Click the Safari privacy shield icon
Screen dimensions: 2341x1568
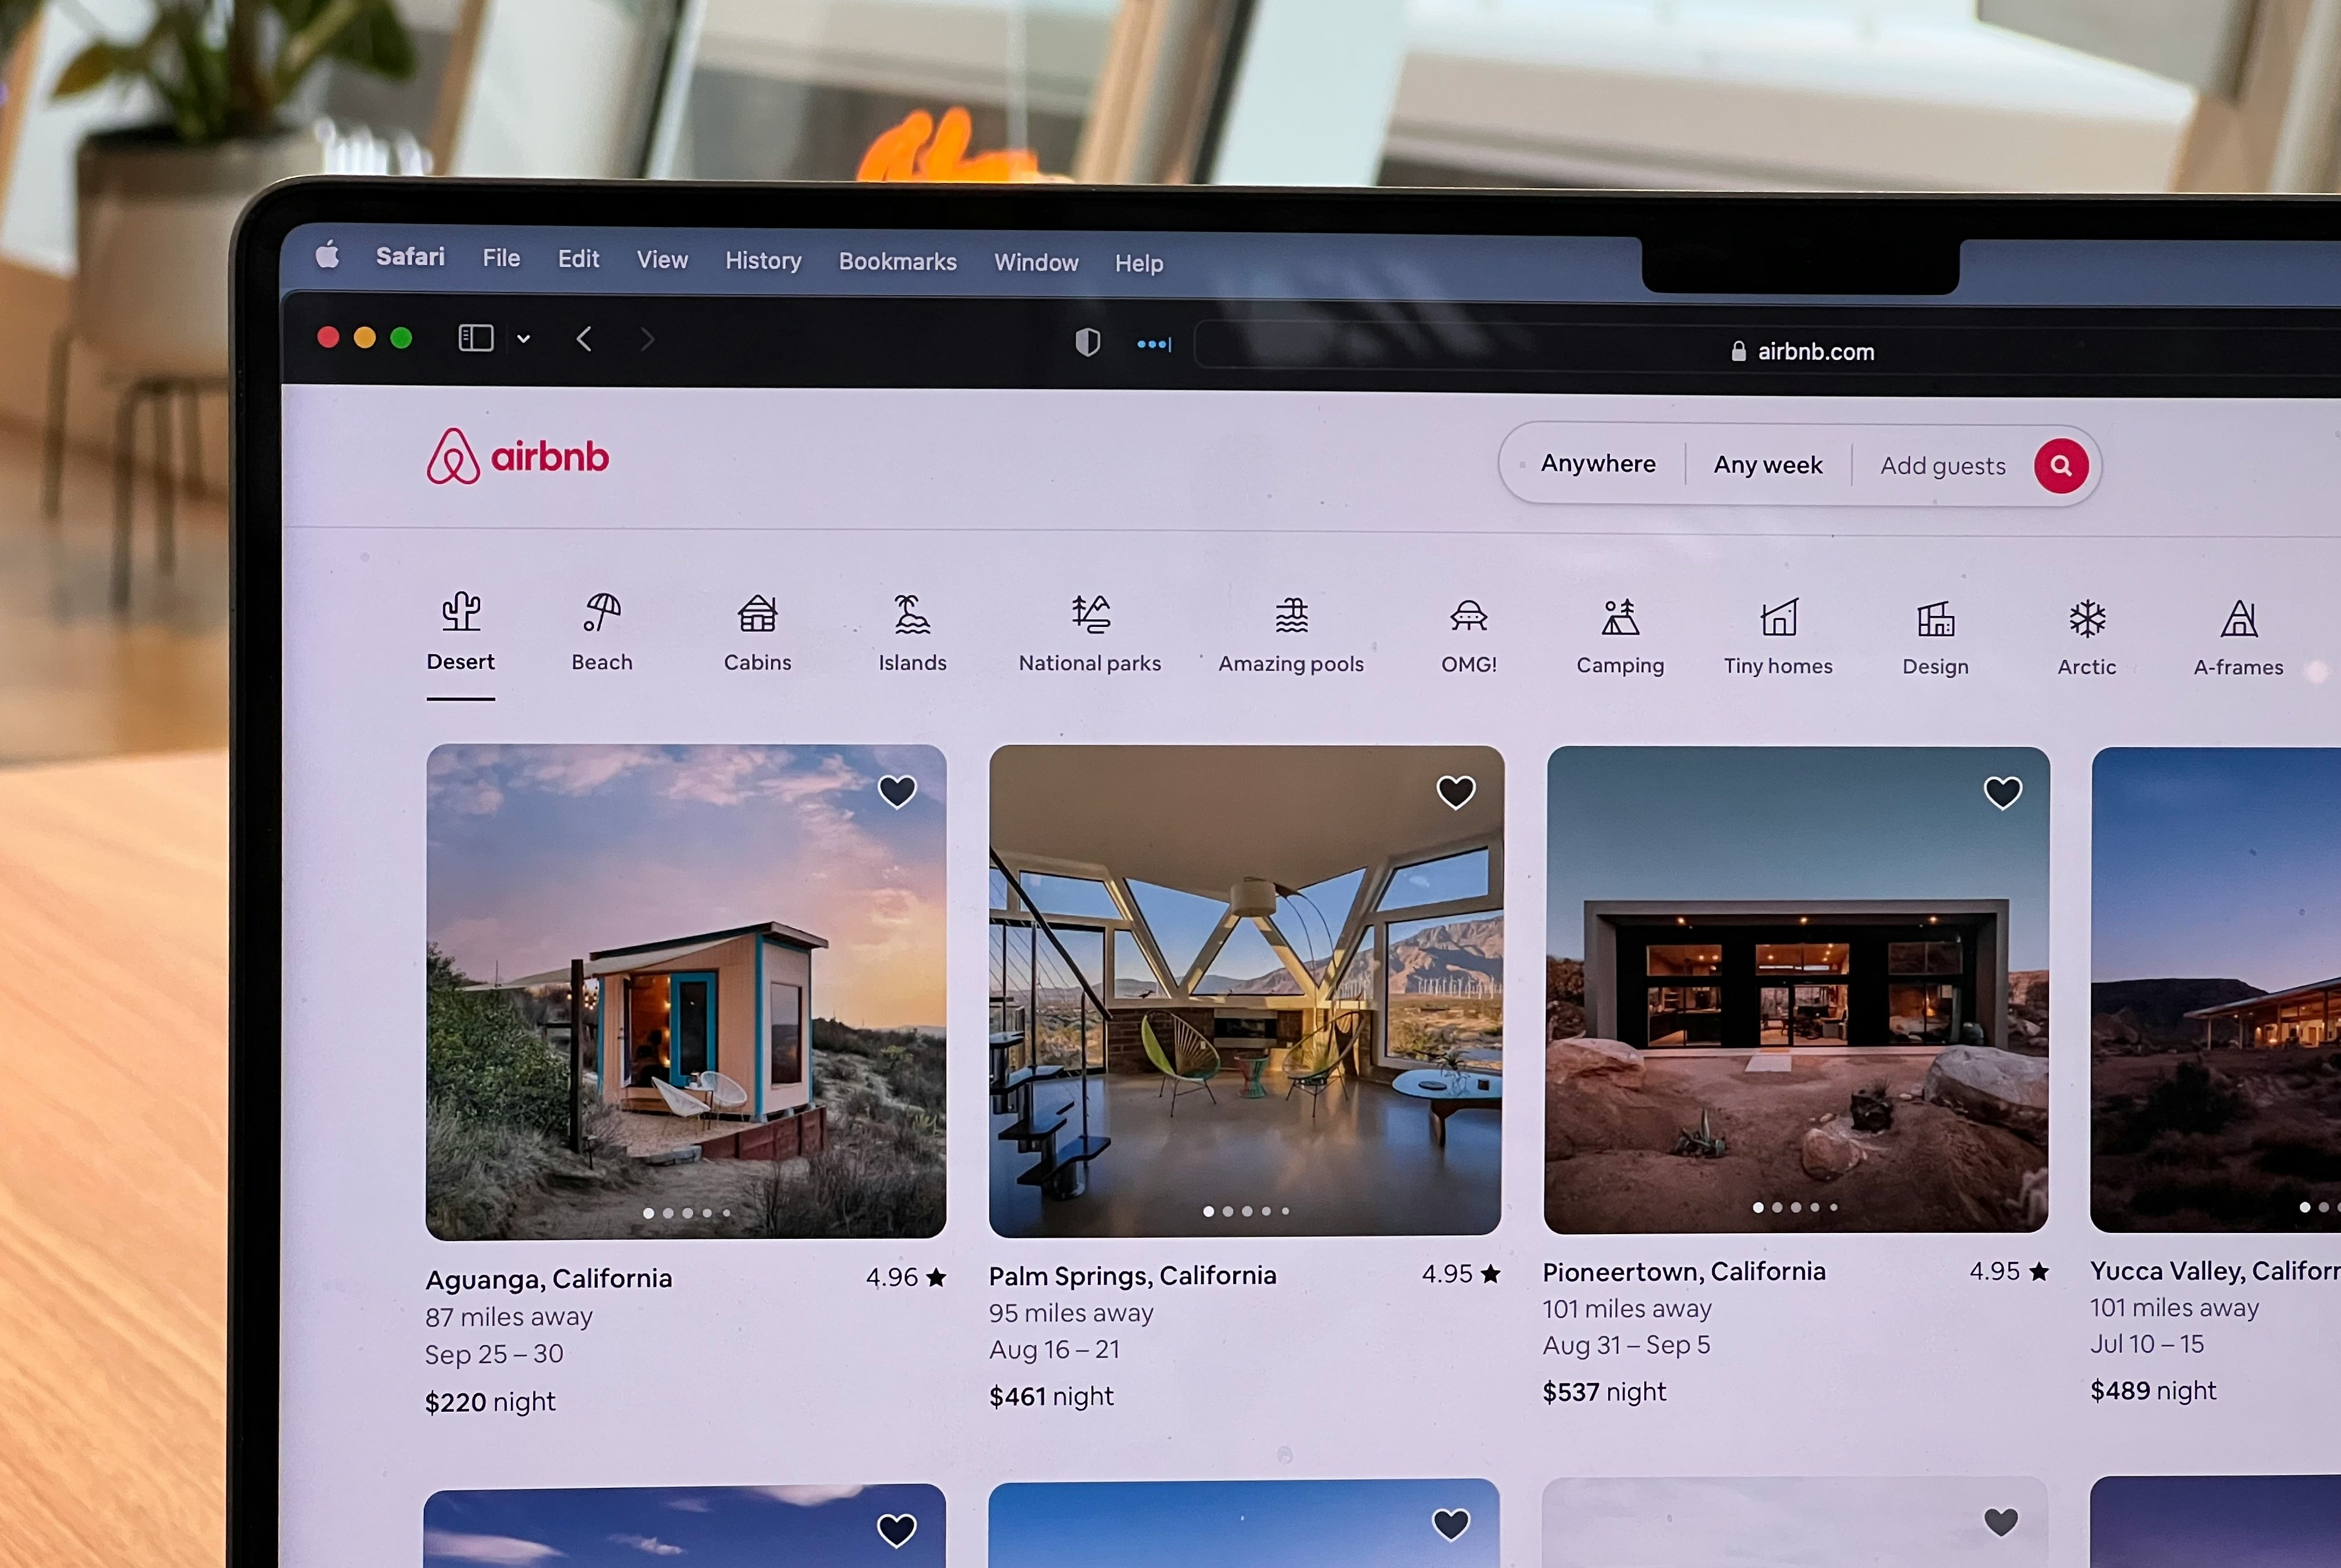point(1087,343)
